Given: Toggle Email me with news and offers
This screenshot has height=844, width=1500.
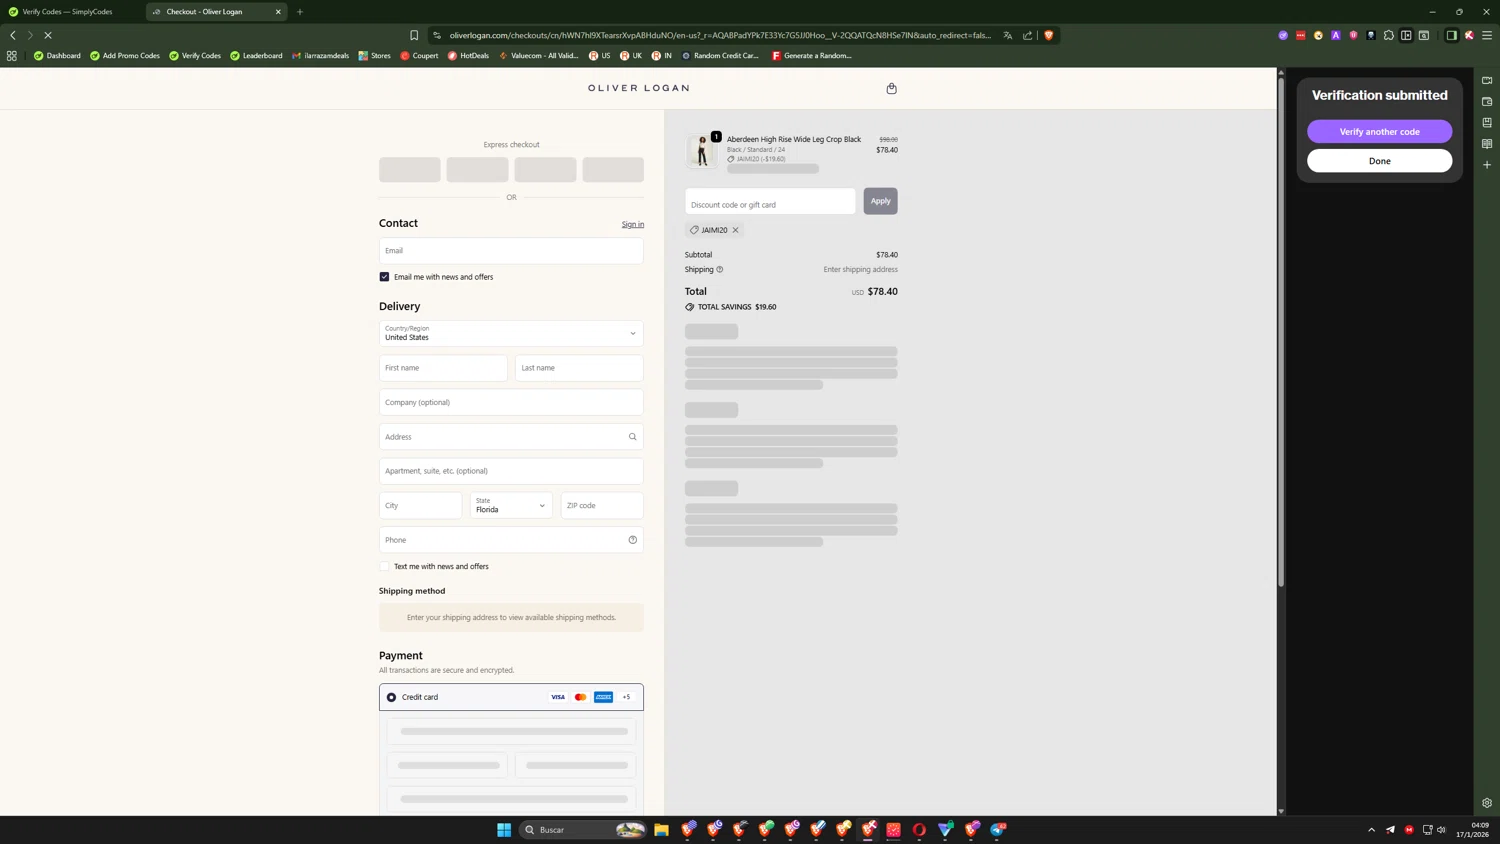Looking at the screenshot, I should coord(384,277).
